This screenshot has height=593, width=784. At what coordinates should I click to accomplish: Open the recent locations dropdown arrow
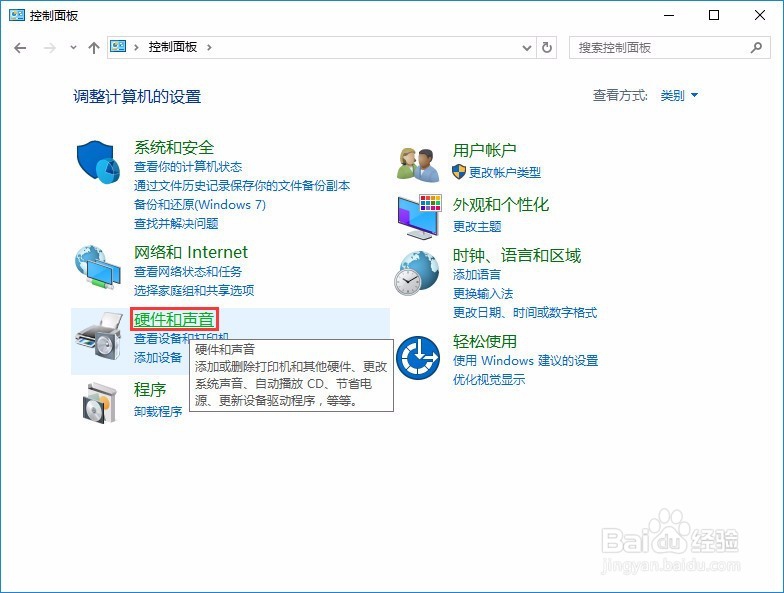coord(74,48)
